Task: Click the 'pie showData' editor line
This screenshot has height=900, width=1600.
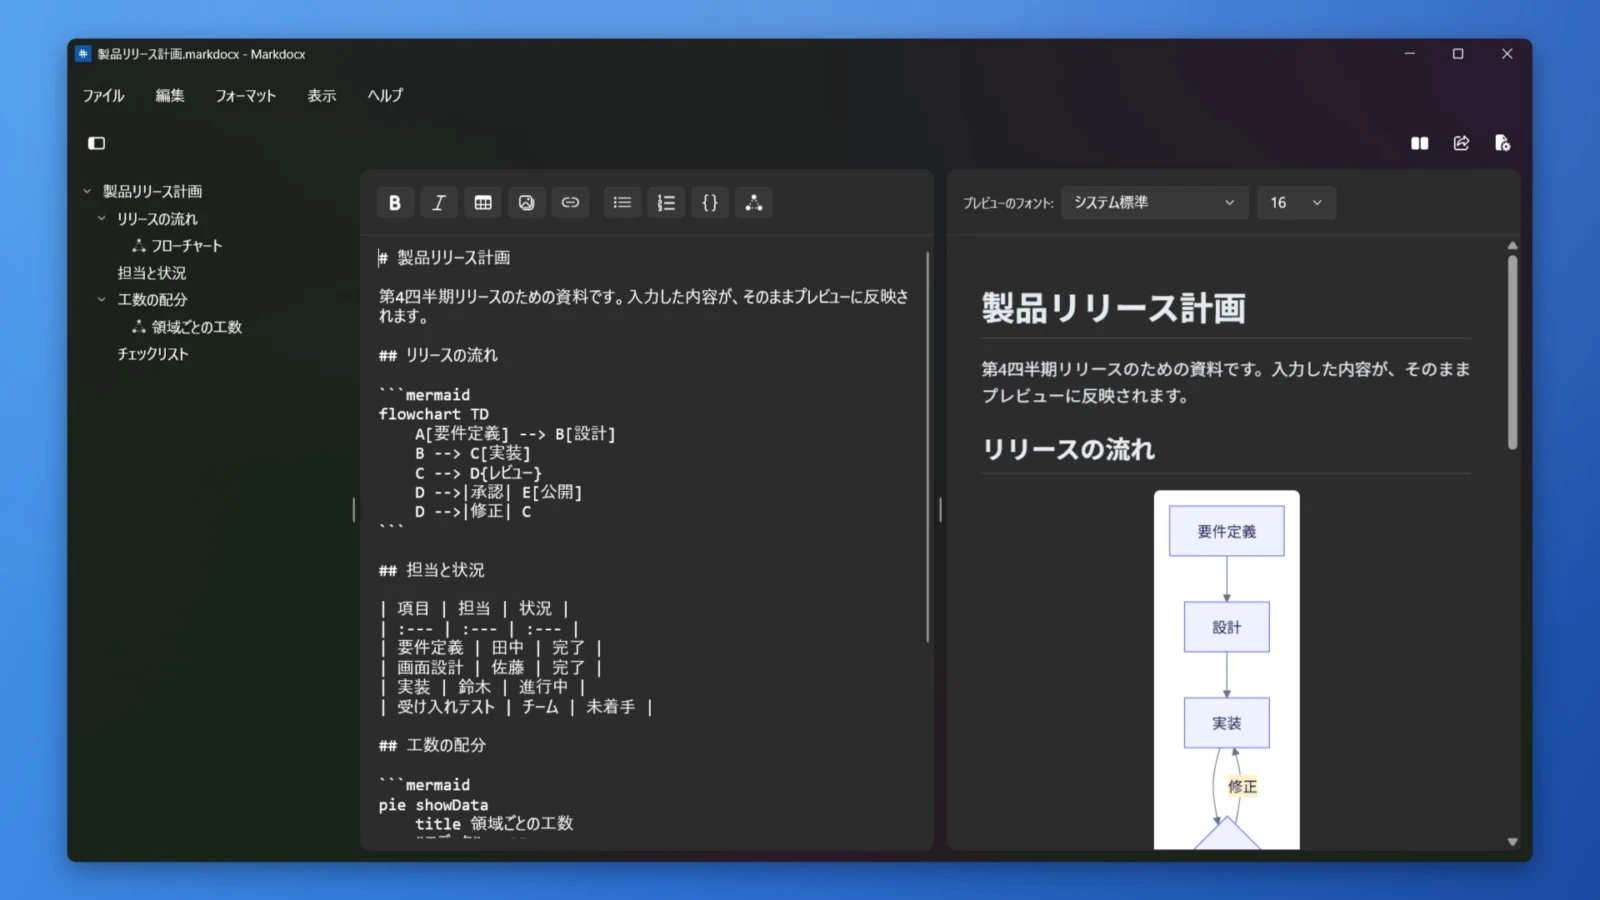Action: (434, 805)
